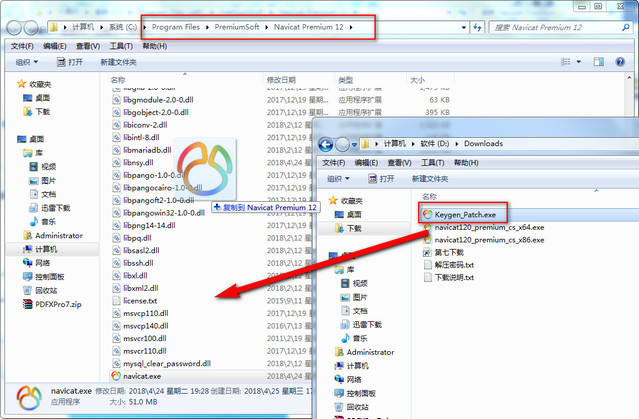Click Program Files in address path

pyautogui.click(x=176, y=27)
